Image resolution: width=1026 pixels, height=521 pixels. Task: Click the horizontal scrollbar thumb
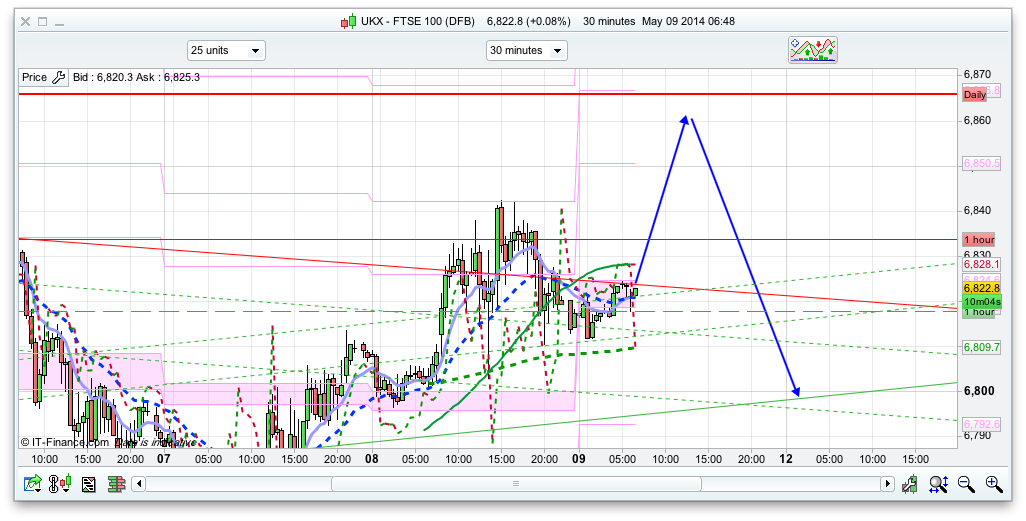coord(515,484)
